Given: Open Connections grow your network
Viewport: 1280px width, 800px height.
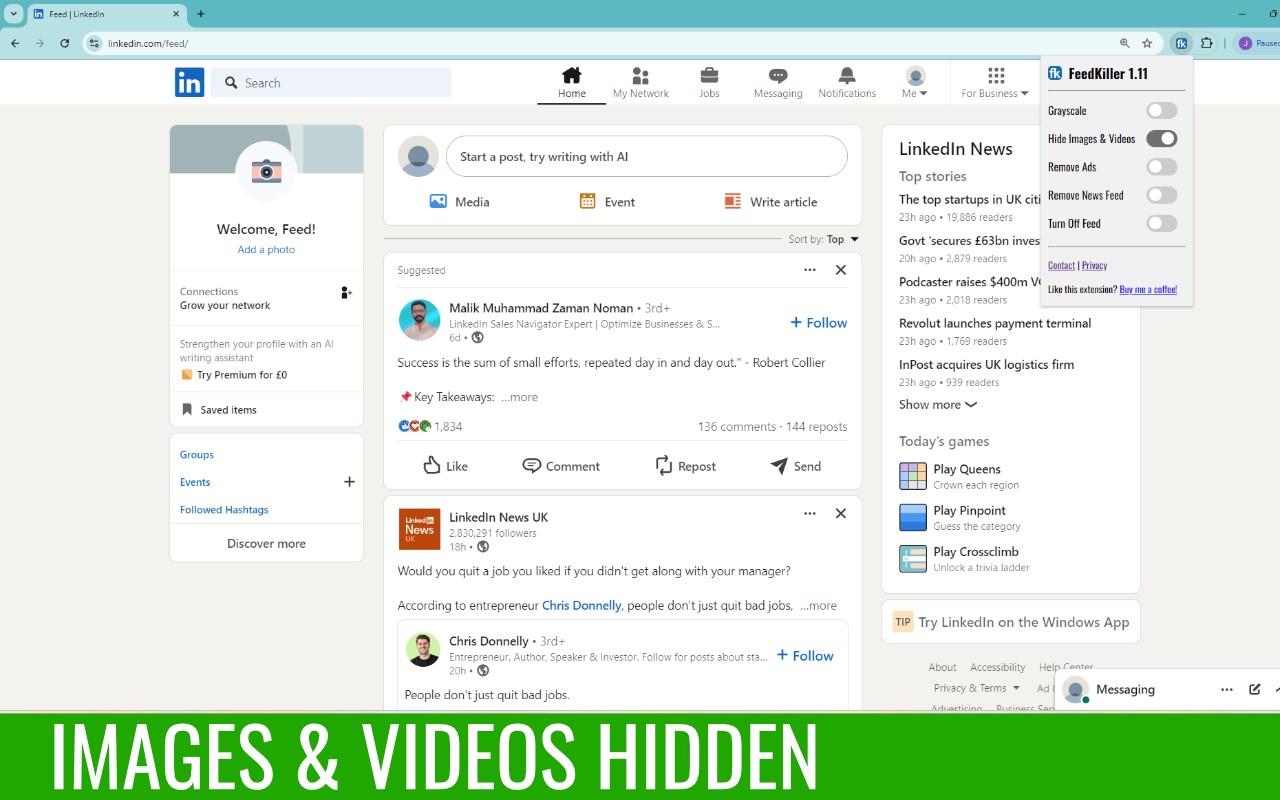Looking at the screenshot, I should 266,298.
